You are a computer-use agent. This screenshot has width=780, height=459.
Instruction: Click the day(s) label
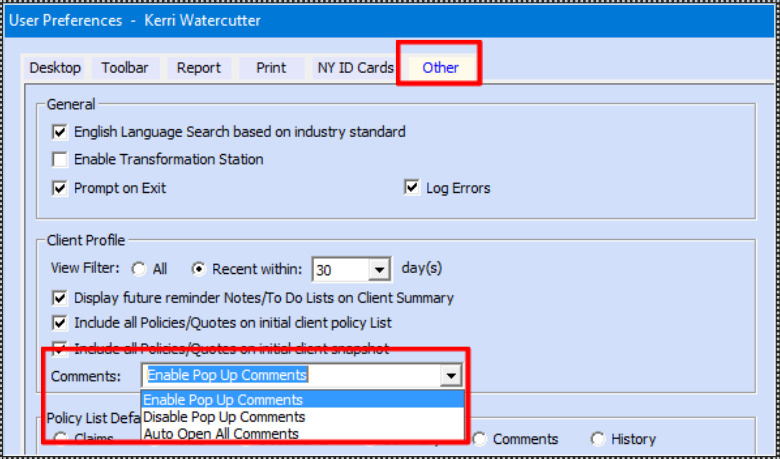(x=422, y=269)
